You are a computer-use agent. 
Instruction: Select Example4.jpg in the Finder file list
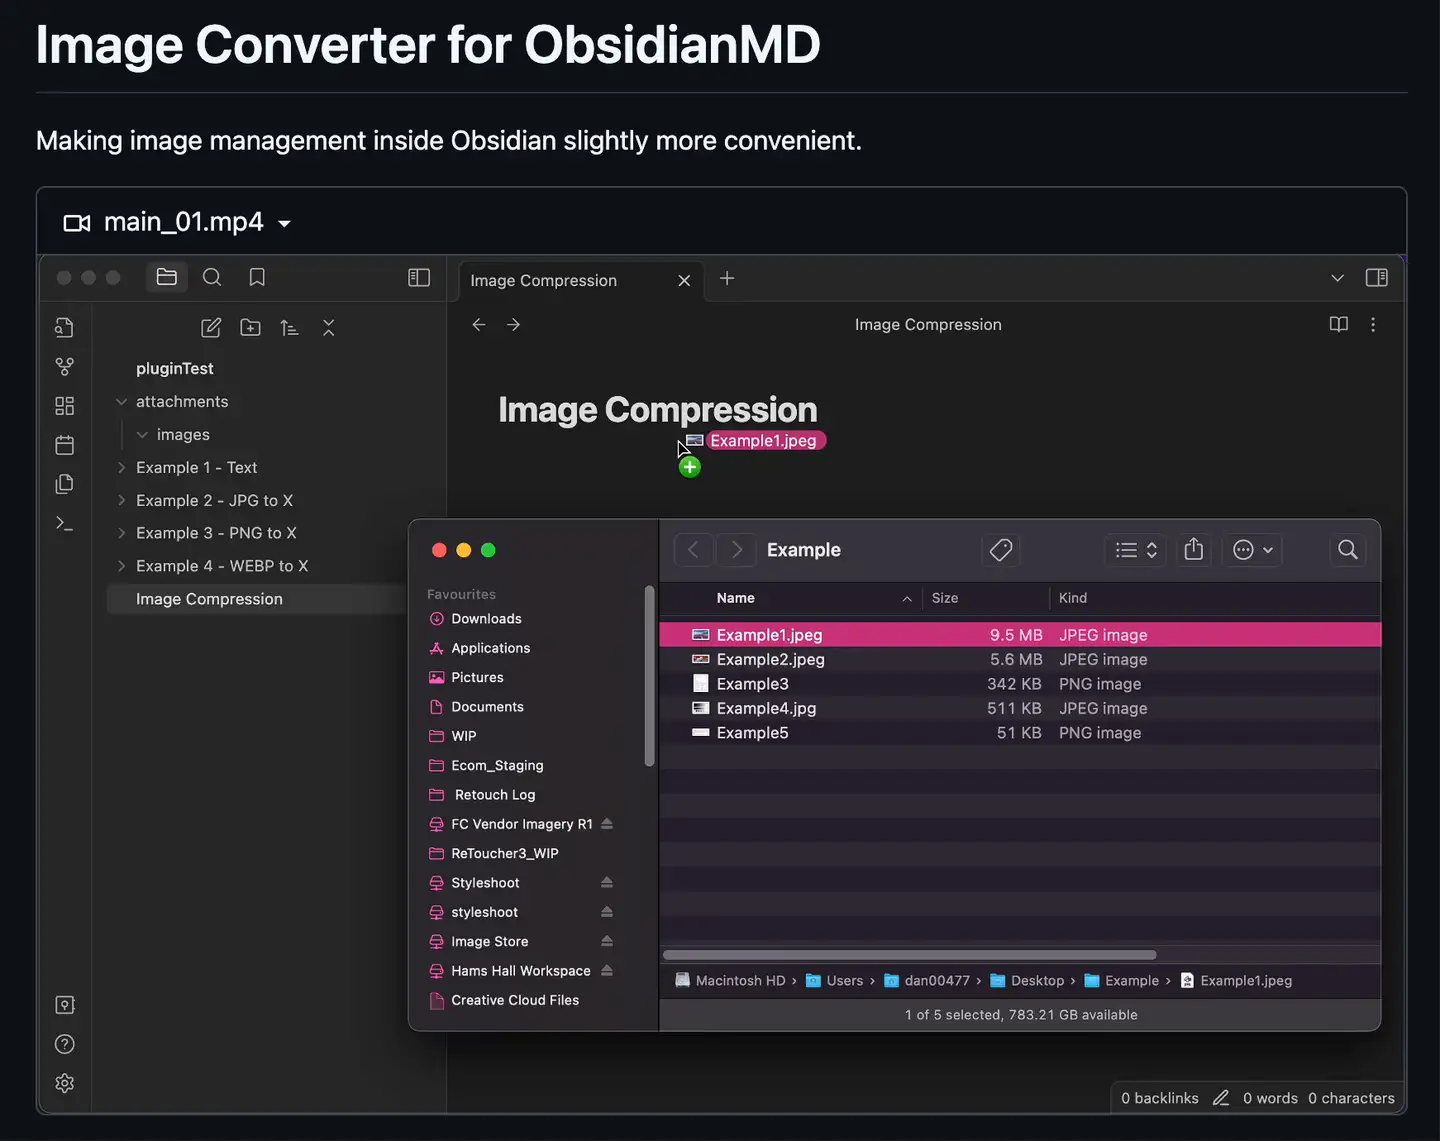1020,708
